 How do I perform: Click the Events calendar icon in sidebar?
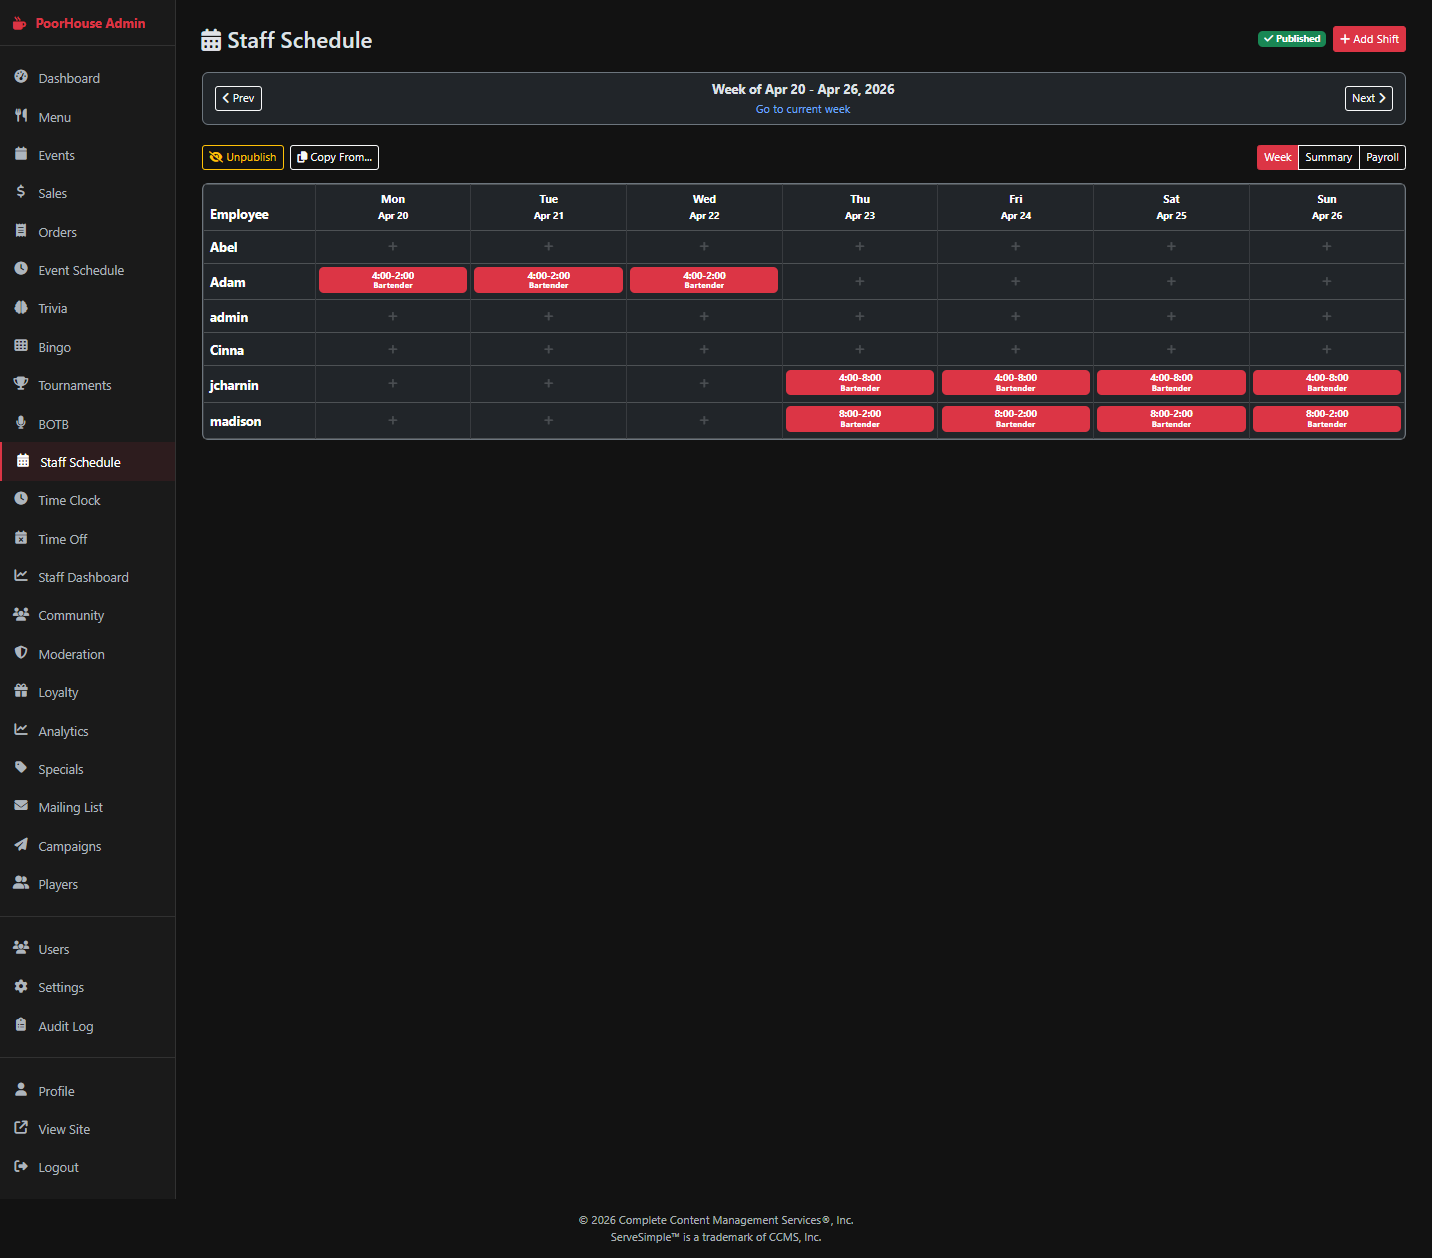(21, 154)
